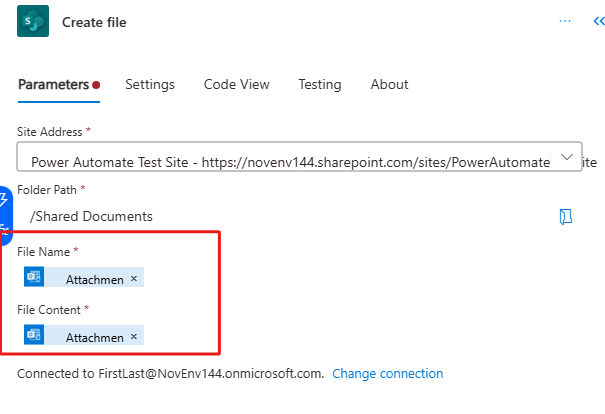Expand the Site Address dropdown arrow
The width and height of the screenshot is (605, 414).
(x=567, y=158)
